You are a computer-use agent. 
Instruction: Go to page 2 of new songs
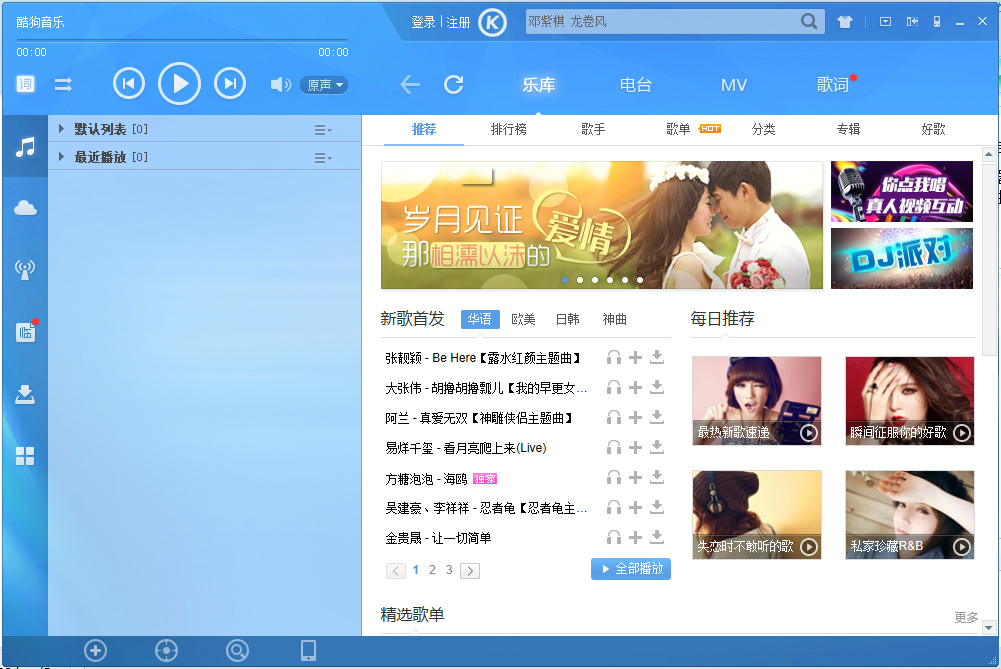(x=432, y=570)
